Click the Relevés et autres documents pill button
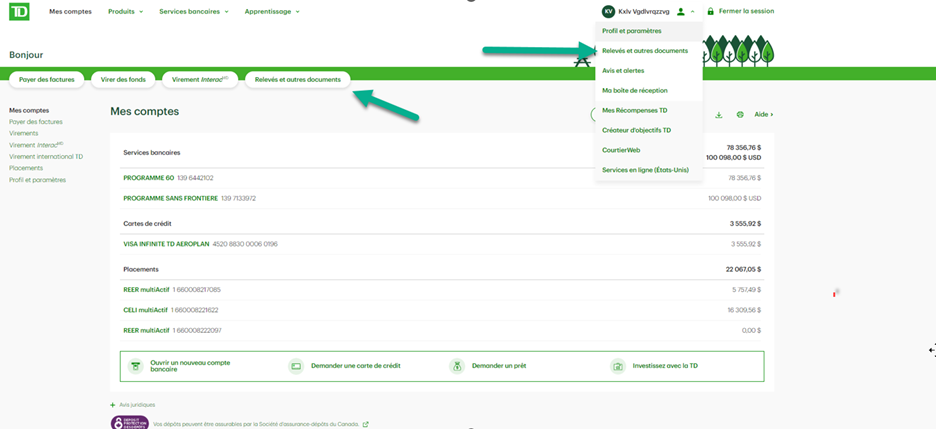 point(297,79)
